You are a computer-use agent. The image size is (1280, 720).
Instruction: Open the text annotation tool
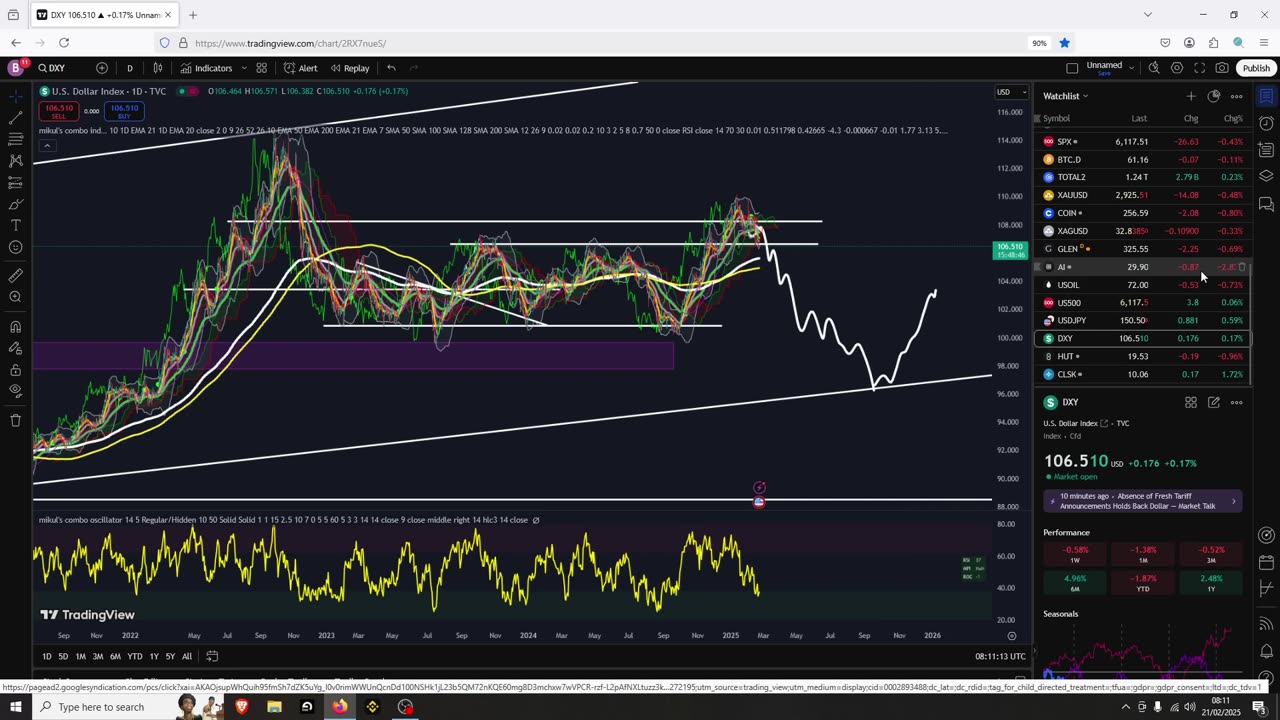coord(16,226)
